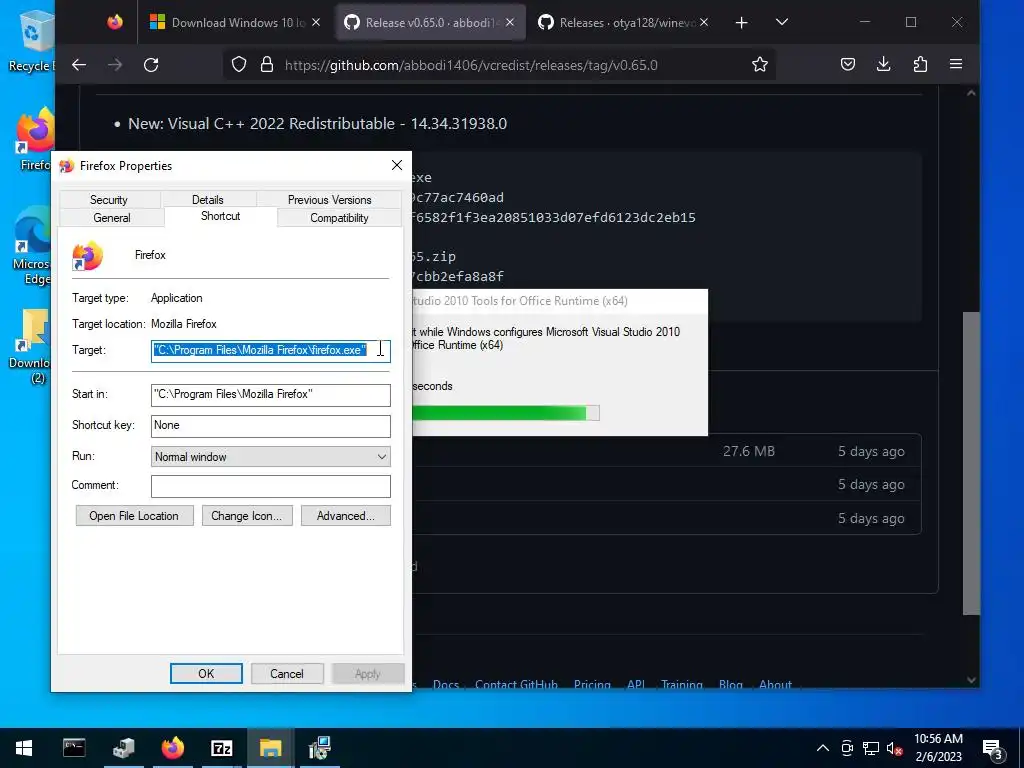Open a new browser tab with plus
The height and width of the screenshot is (768, 1024).
click(x=741, y=23)
